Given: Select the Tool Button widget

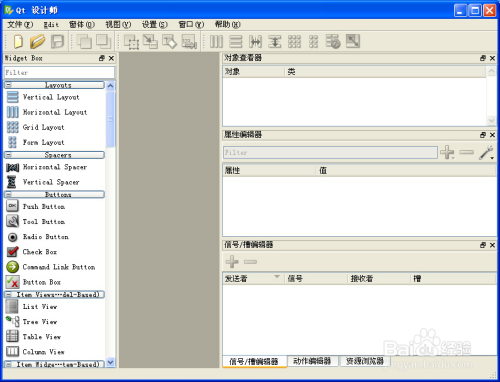Looking at the screenshot, I should tap(44, 221).
